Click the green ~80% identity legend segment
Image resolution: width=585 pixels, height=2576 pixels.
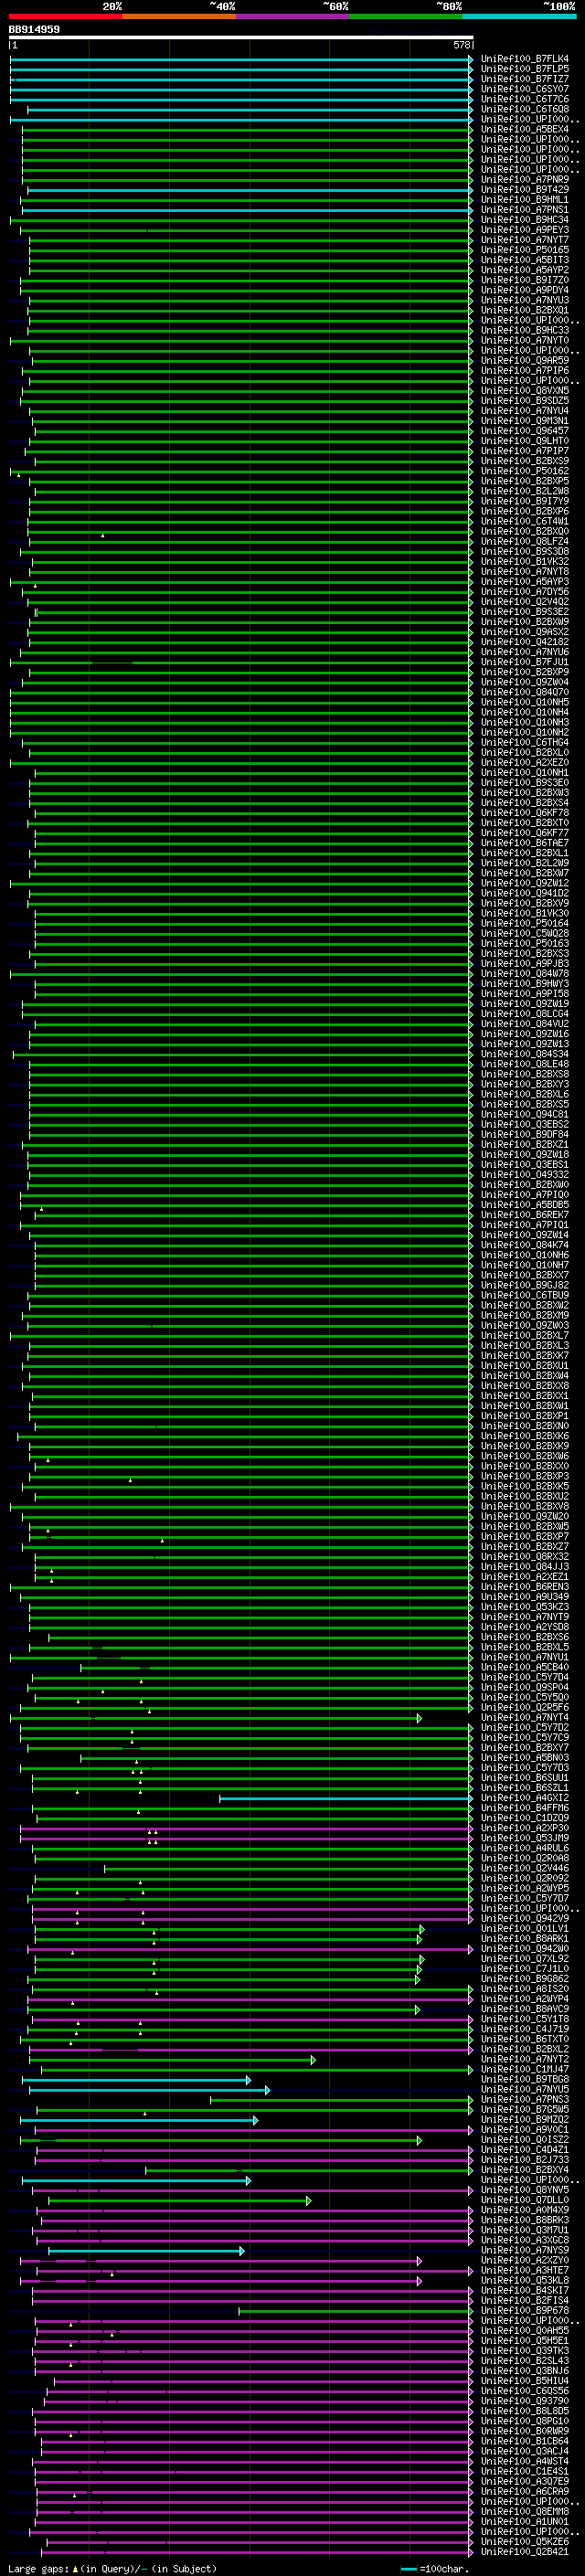coord(406,16)
